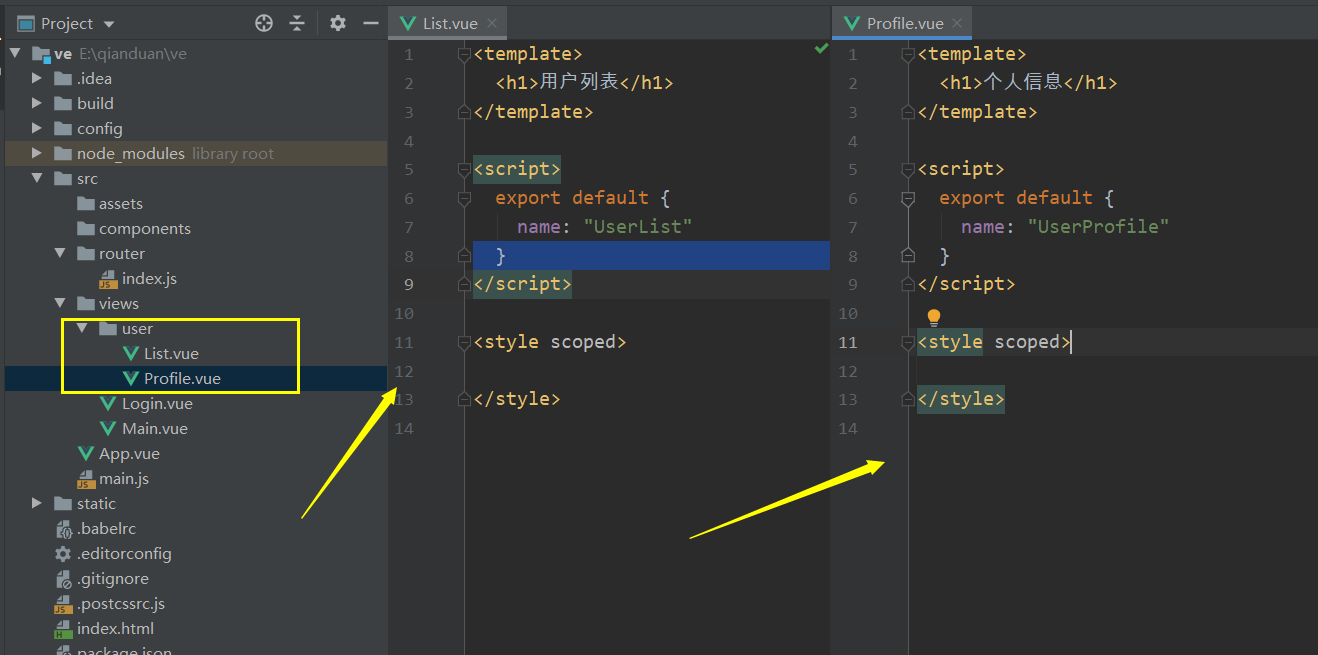Screen dimensions: 1318x655
Task: Click the 用户列表 heading text in List.vue
Action: 579,83
